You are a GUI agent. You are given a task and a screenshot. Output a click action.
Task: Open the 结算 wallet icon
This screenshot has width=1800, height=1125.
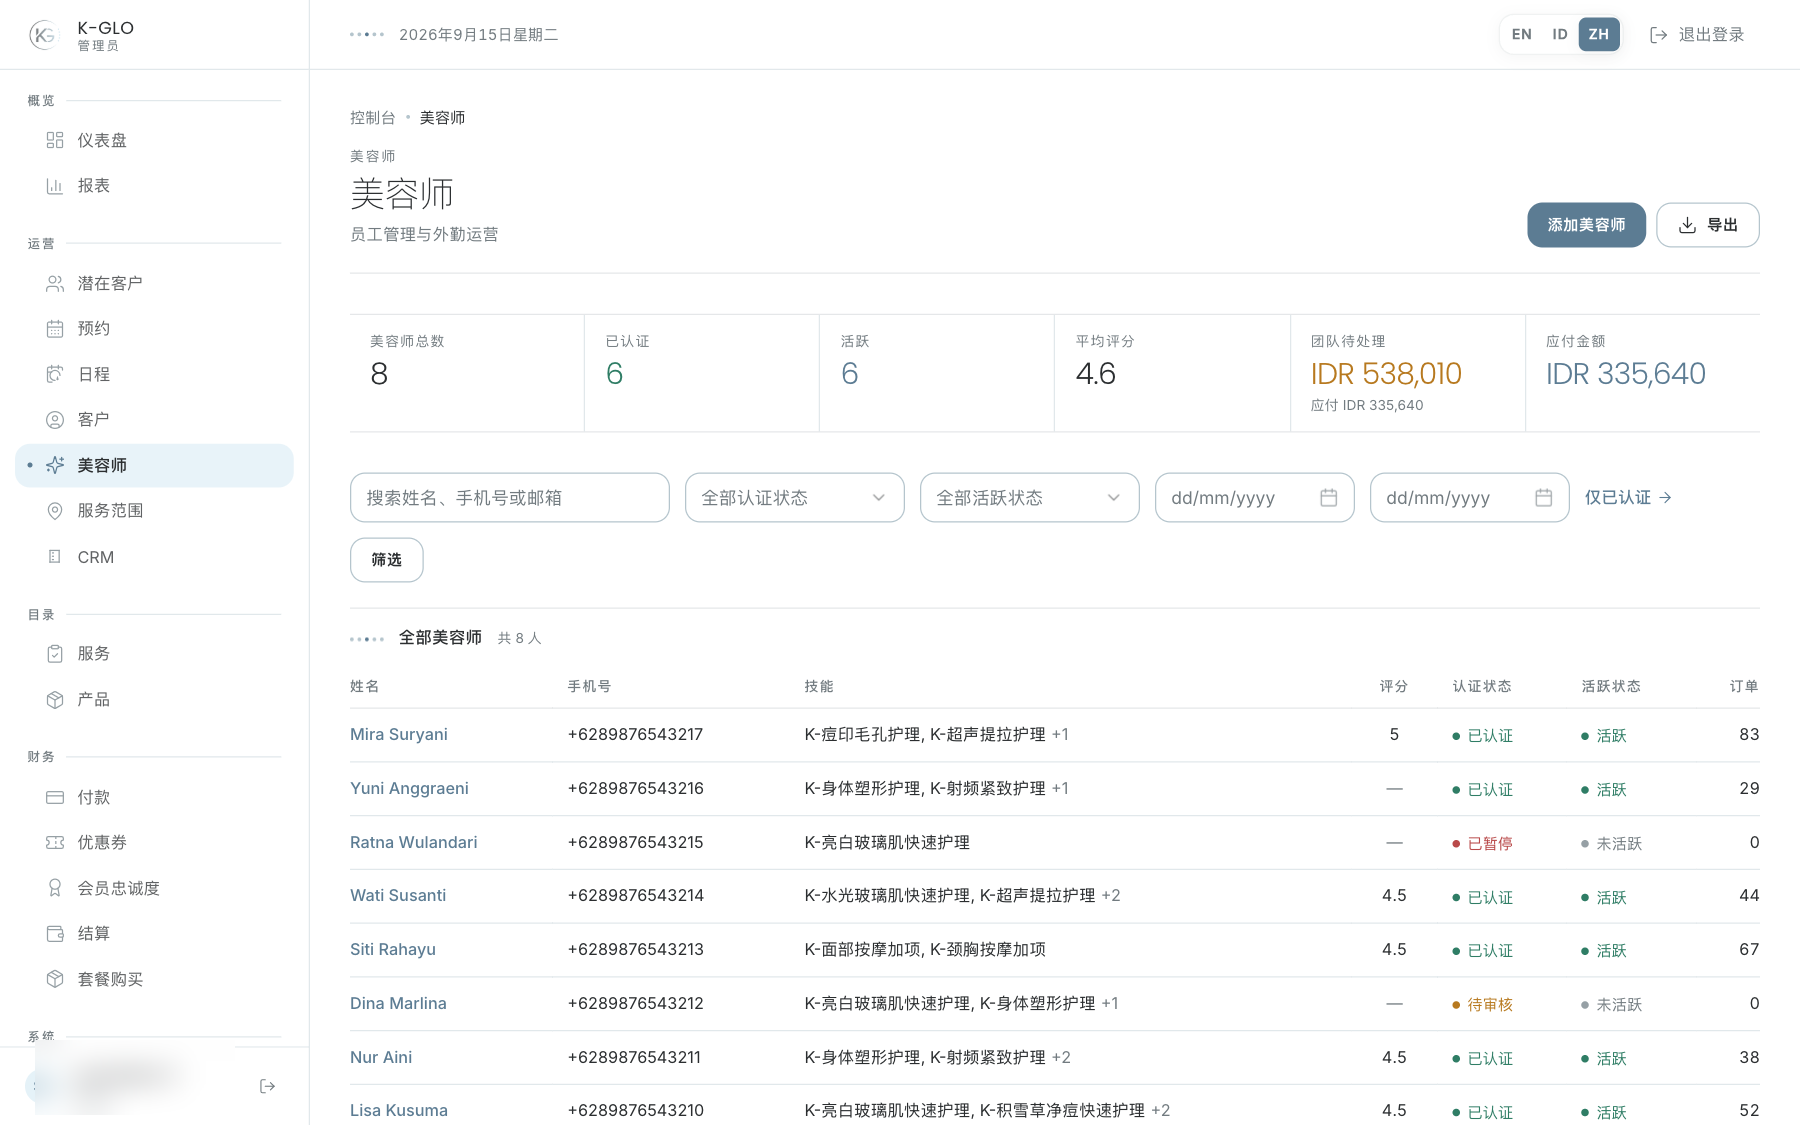[x=55, y=934]
